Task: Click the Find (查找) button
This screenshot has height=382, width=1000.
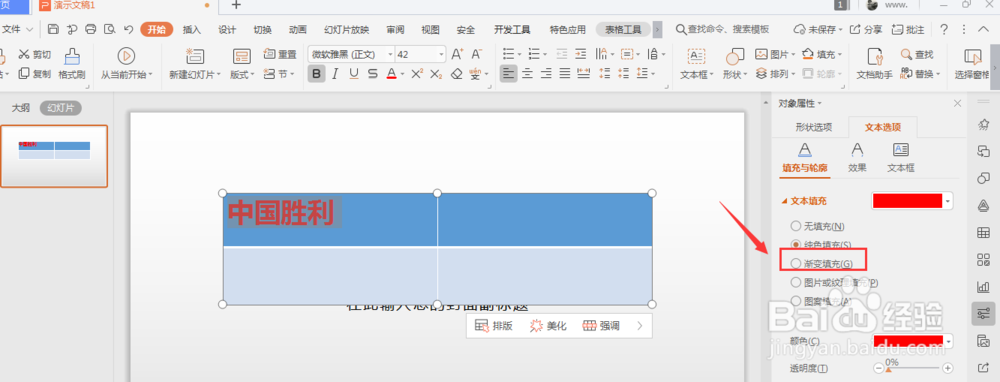Action: click(917, 54)
